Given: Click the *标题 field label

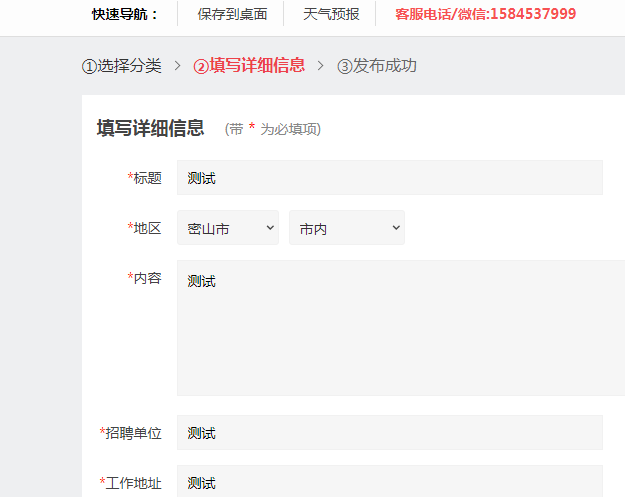Looking at the screenshot, I should click(x=145, y=178).
